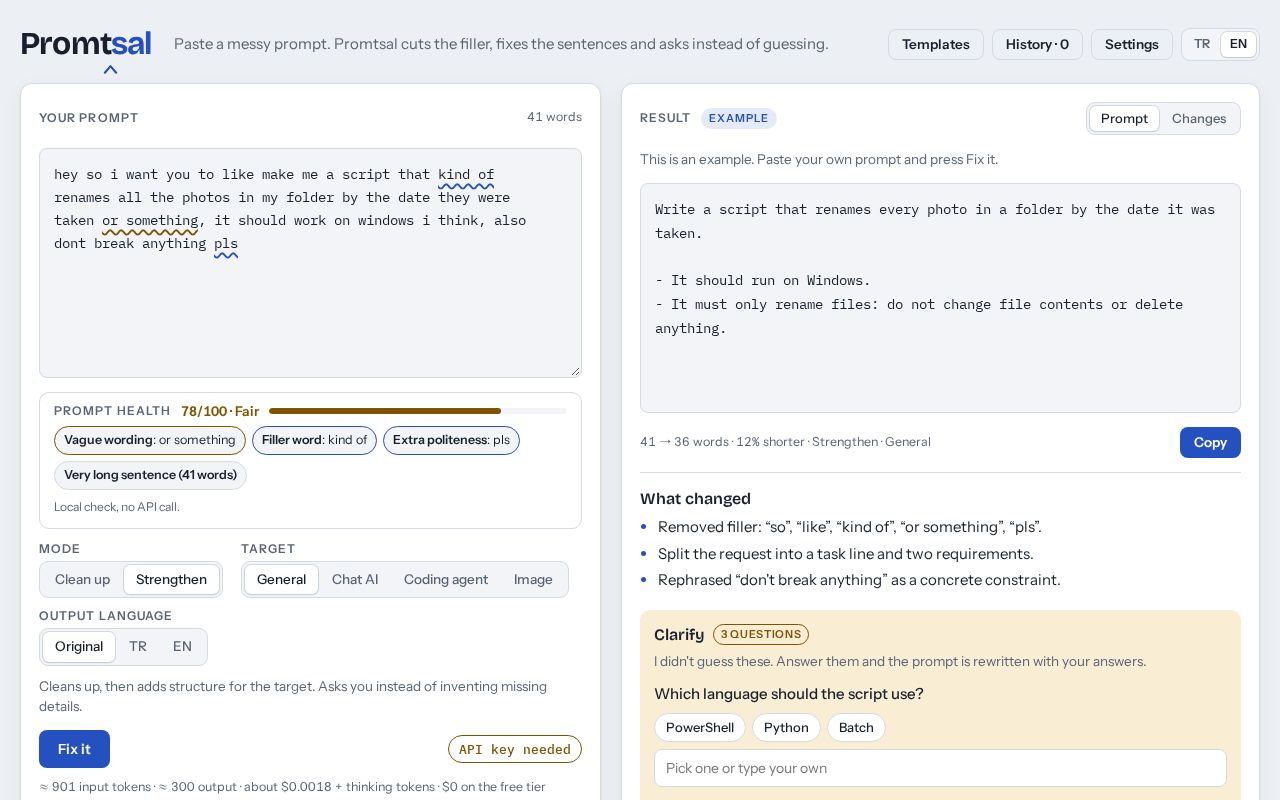Choose Original output language

[x=79, y=646]
